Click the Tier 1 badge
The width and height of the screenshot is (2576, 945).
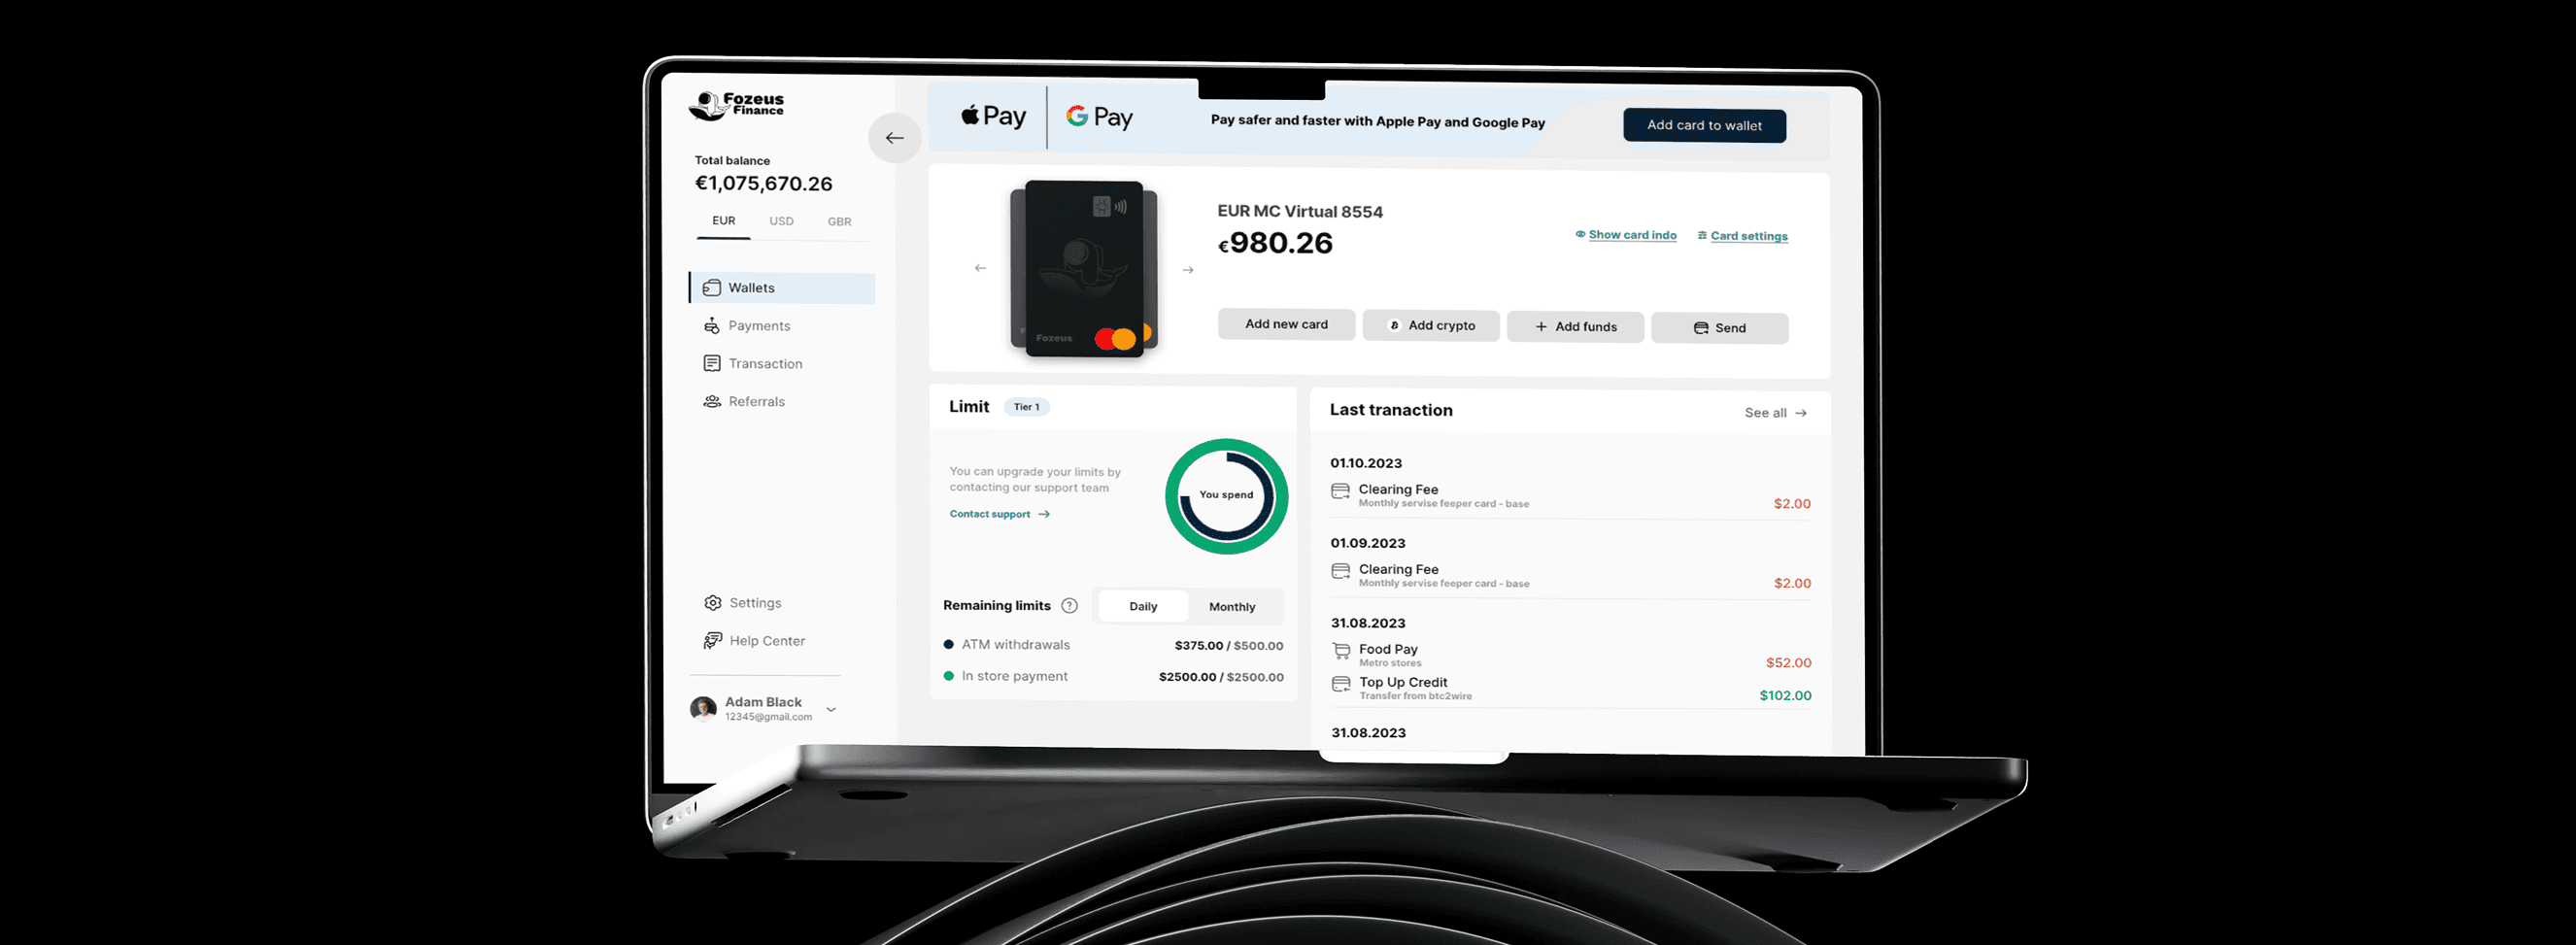(x=1026, y=407)
